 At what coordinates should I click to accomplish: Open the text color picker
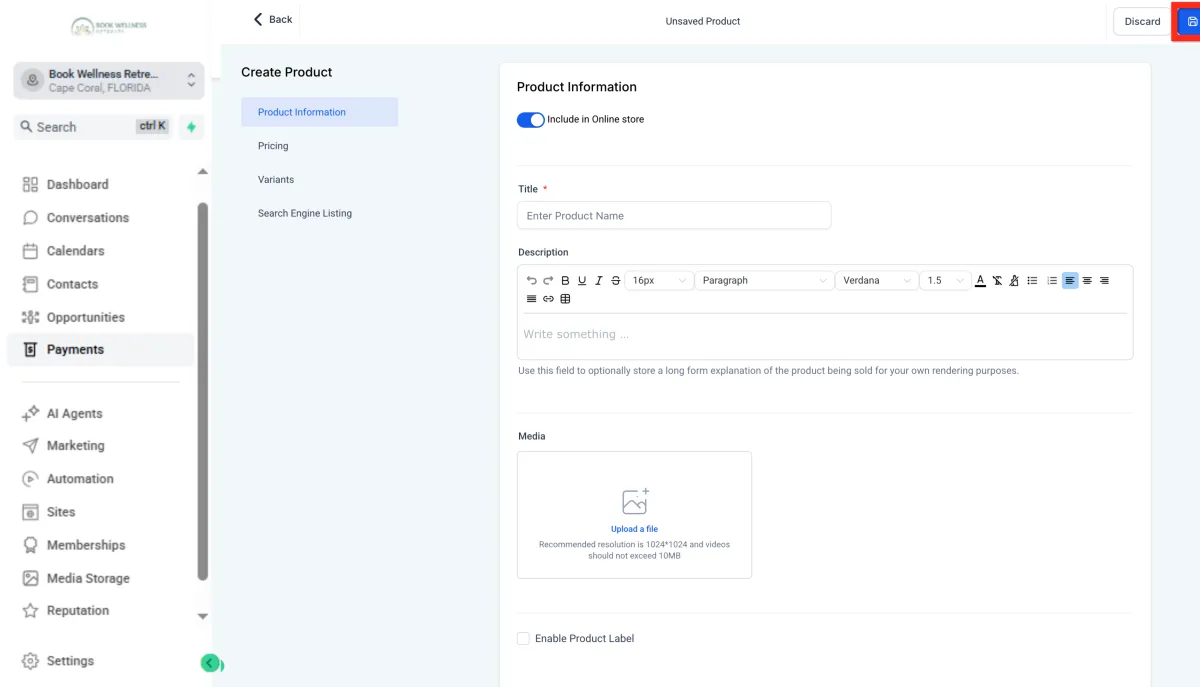[x=980, y=281]
